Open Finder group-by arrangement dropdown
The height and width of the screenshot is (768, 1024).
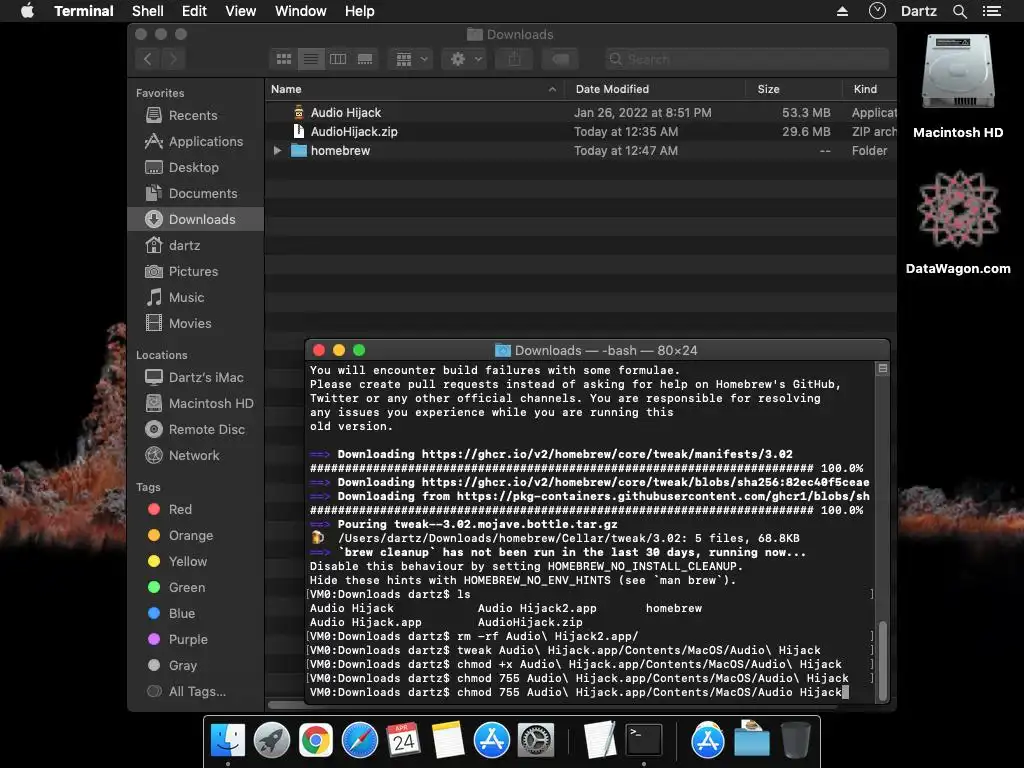click(x=411, y=59)
